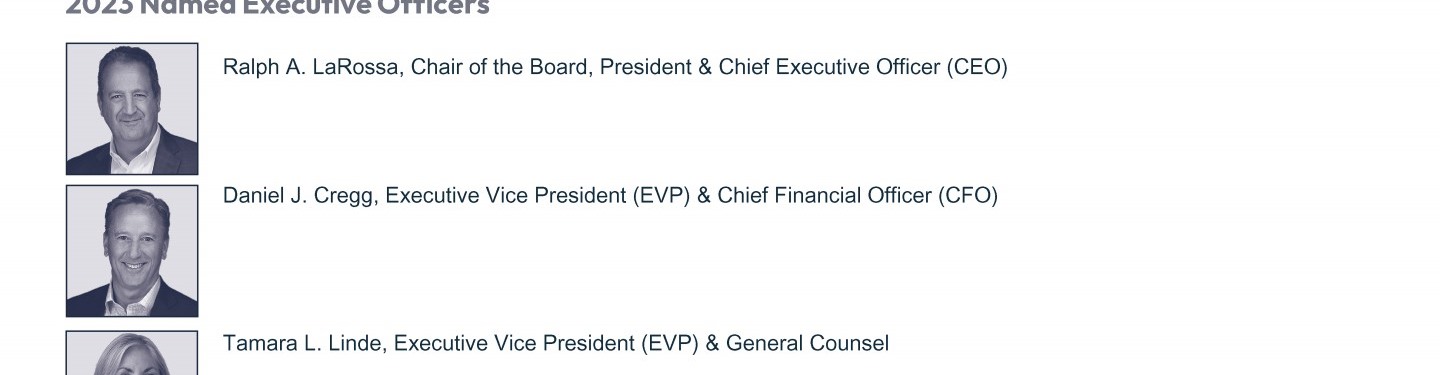Click the (EVP) abbreviation in Cregg's line
The height and width of the screenshot is (375, 1440).
(x=661, y=196)
